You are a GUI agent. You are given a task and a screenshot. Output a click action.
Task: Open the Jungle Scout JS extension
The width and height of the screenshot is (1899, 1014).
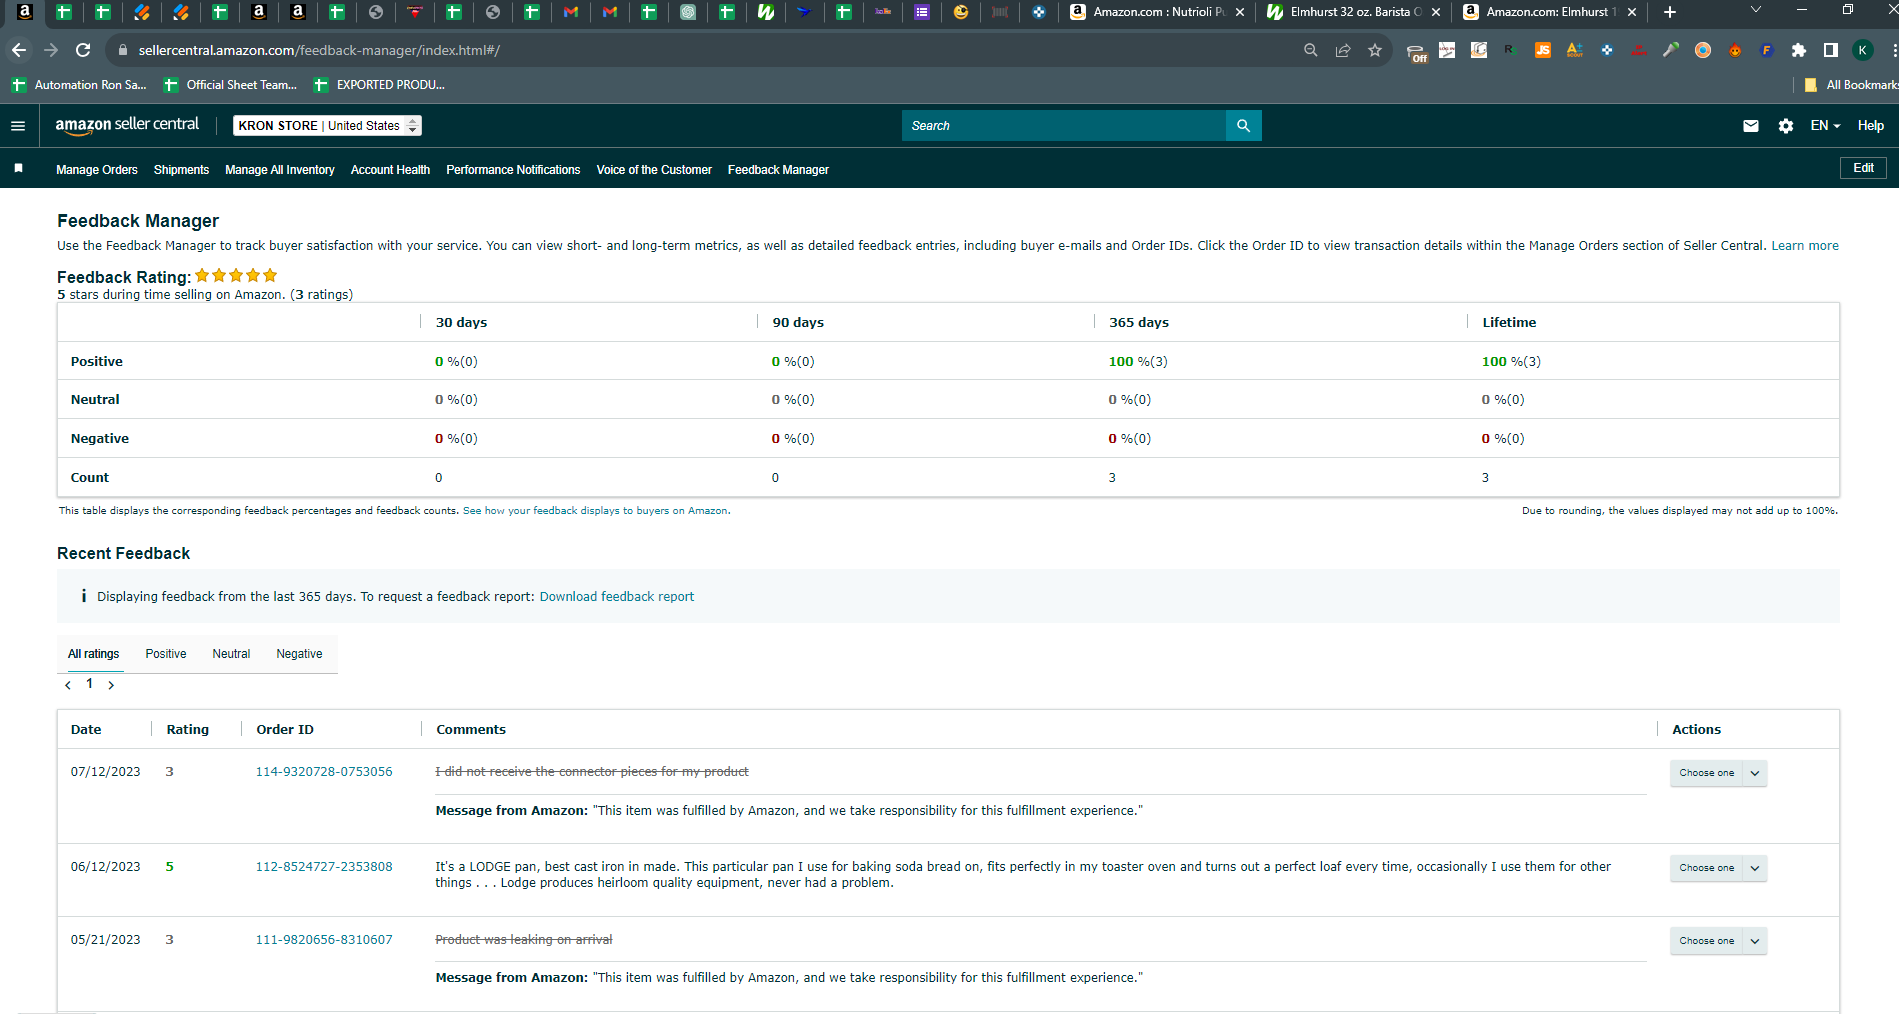point(1543,50)
